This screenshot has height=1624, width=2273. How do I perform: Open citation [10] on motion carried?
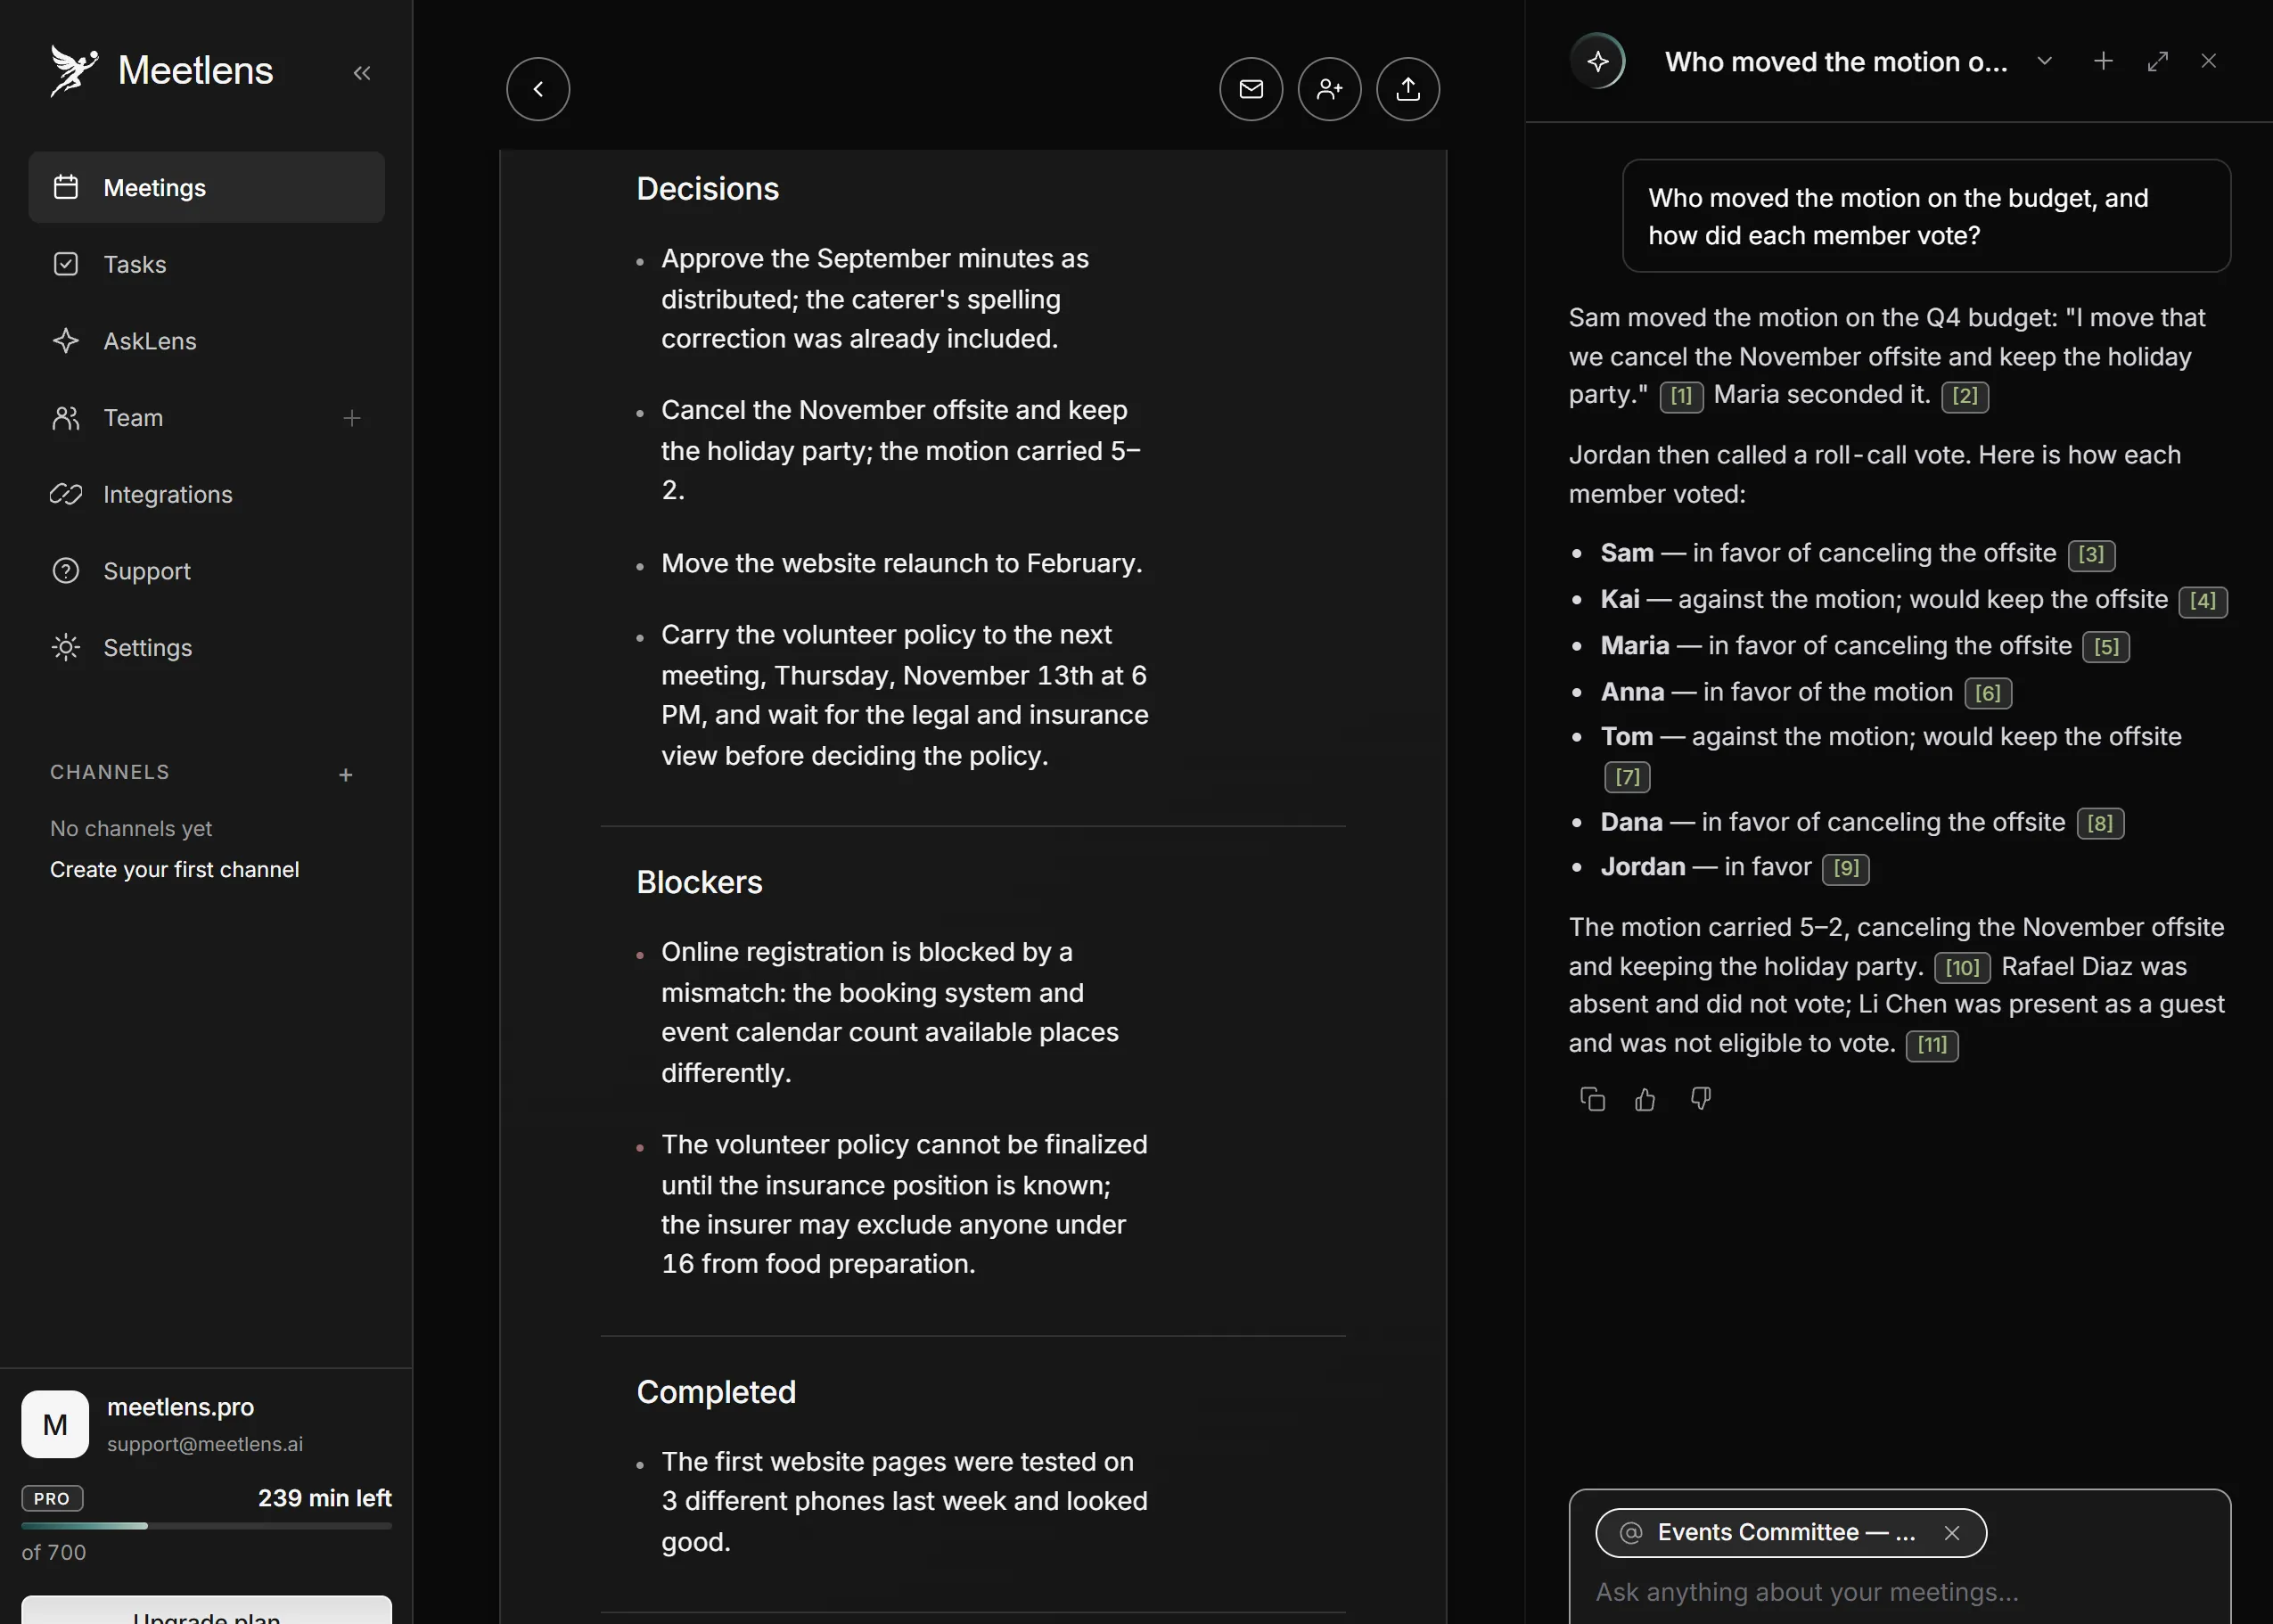click(1962, 968)
